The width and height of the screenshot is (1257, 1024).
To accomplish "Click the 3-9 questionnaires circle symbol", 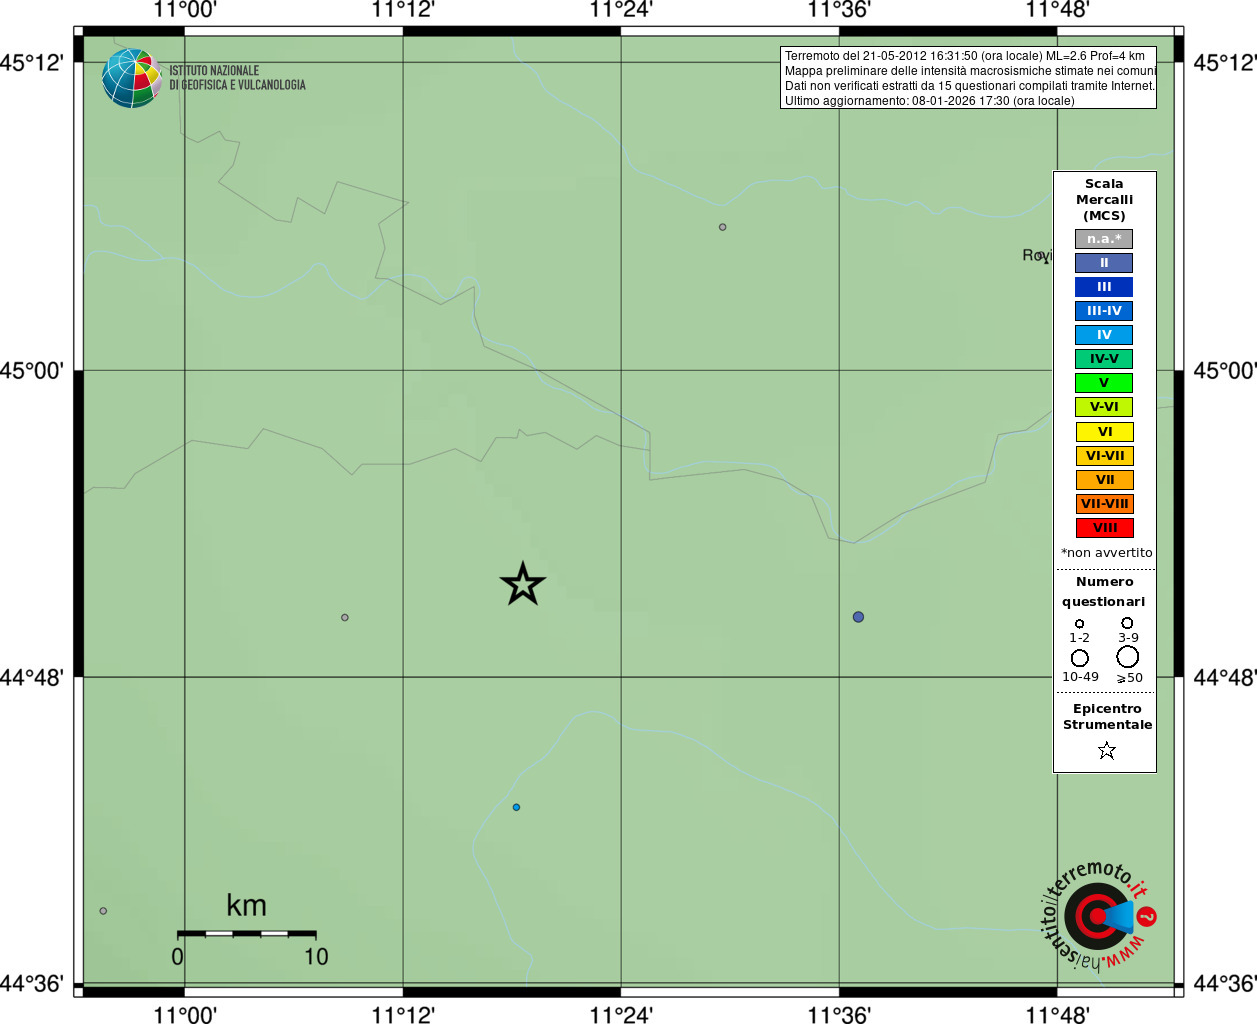I will (1127, 623).
